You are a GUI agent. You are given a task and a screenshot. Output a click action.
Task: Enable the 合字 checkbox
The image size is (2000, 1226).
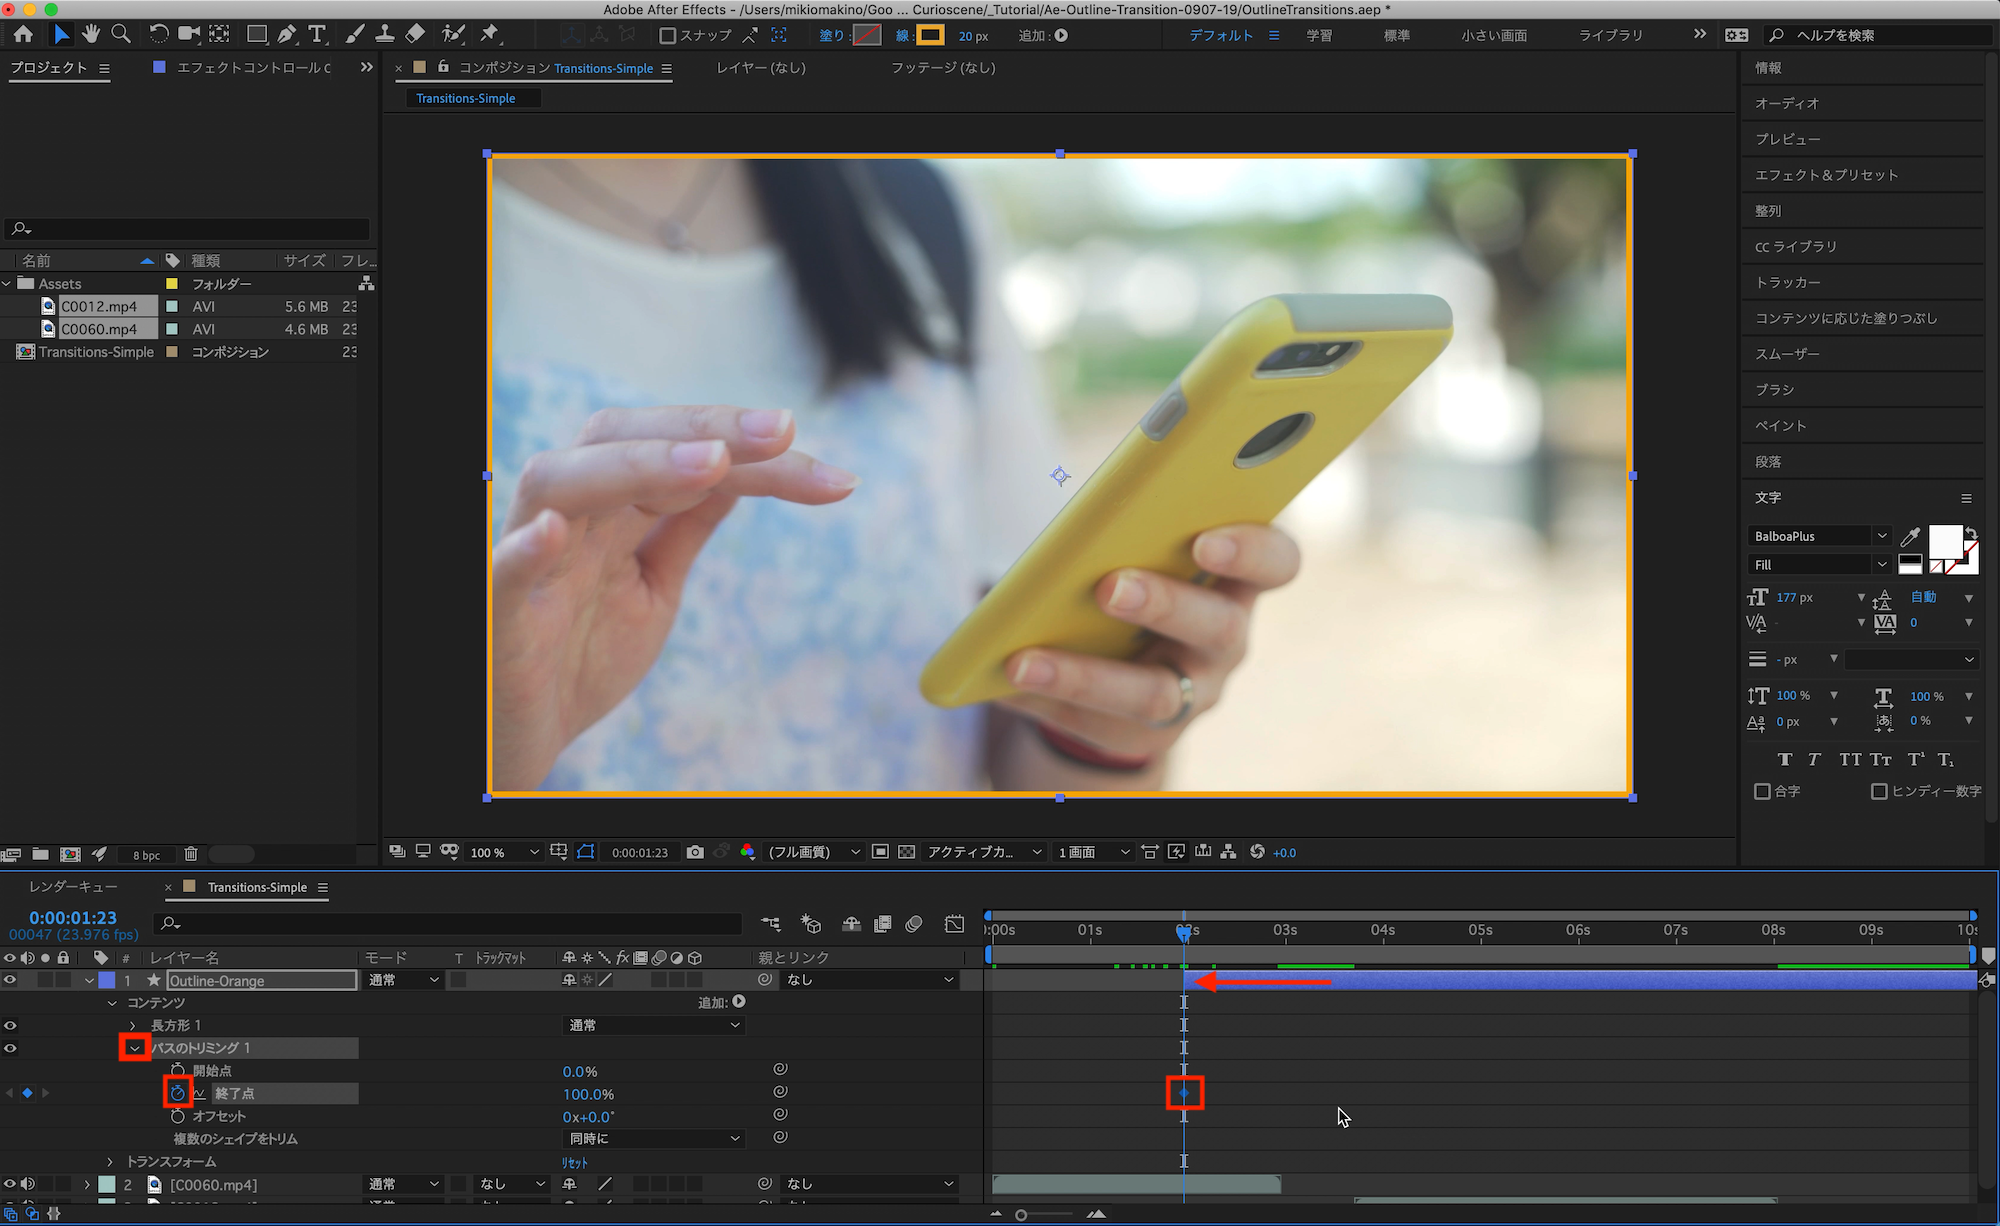(x=1762, y=791)
